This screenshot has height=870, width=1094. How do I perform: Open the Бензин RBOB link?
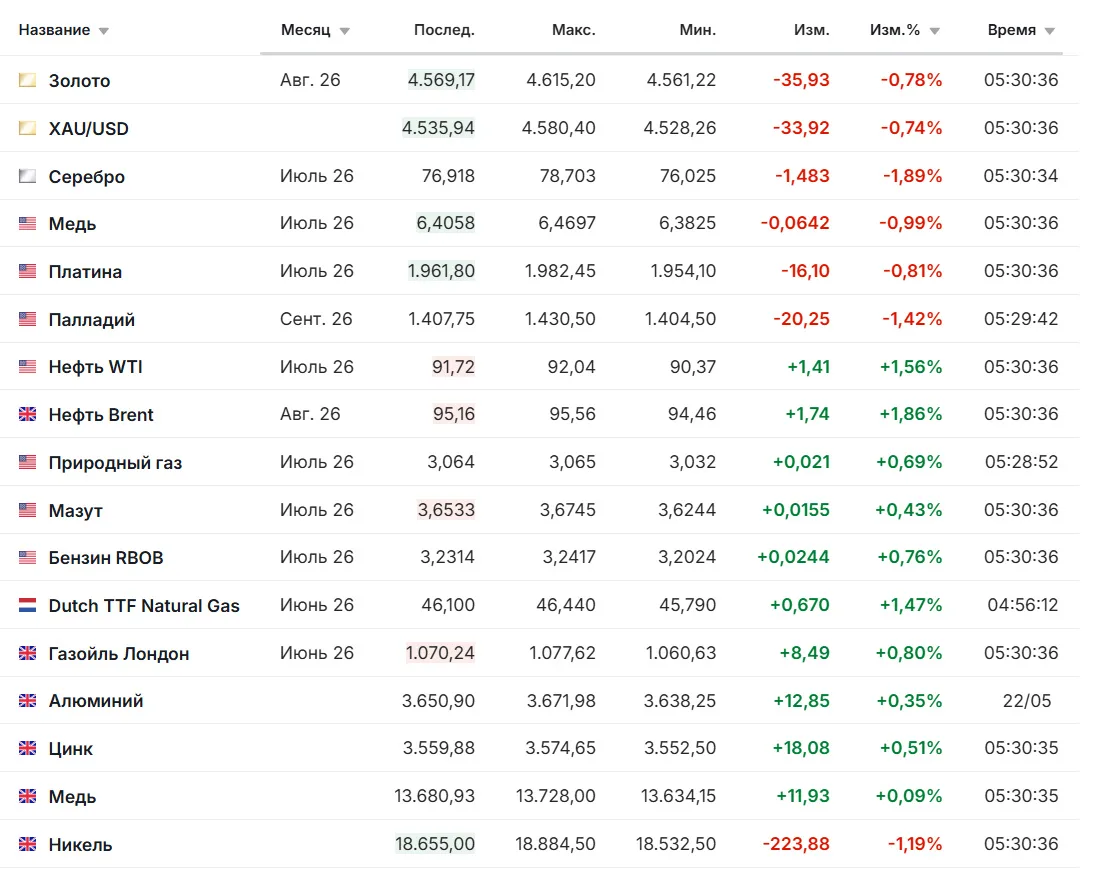(x=105, y=557)
